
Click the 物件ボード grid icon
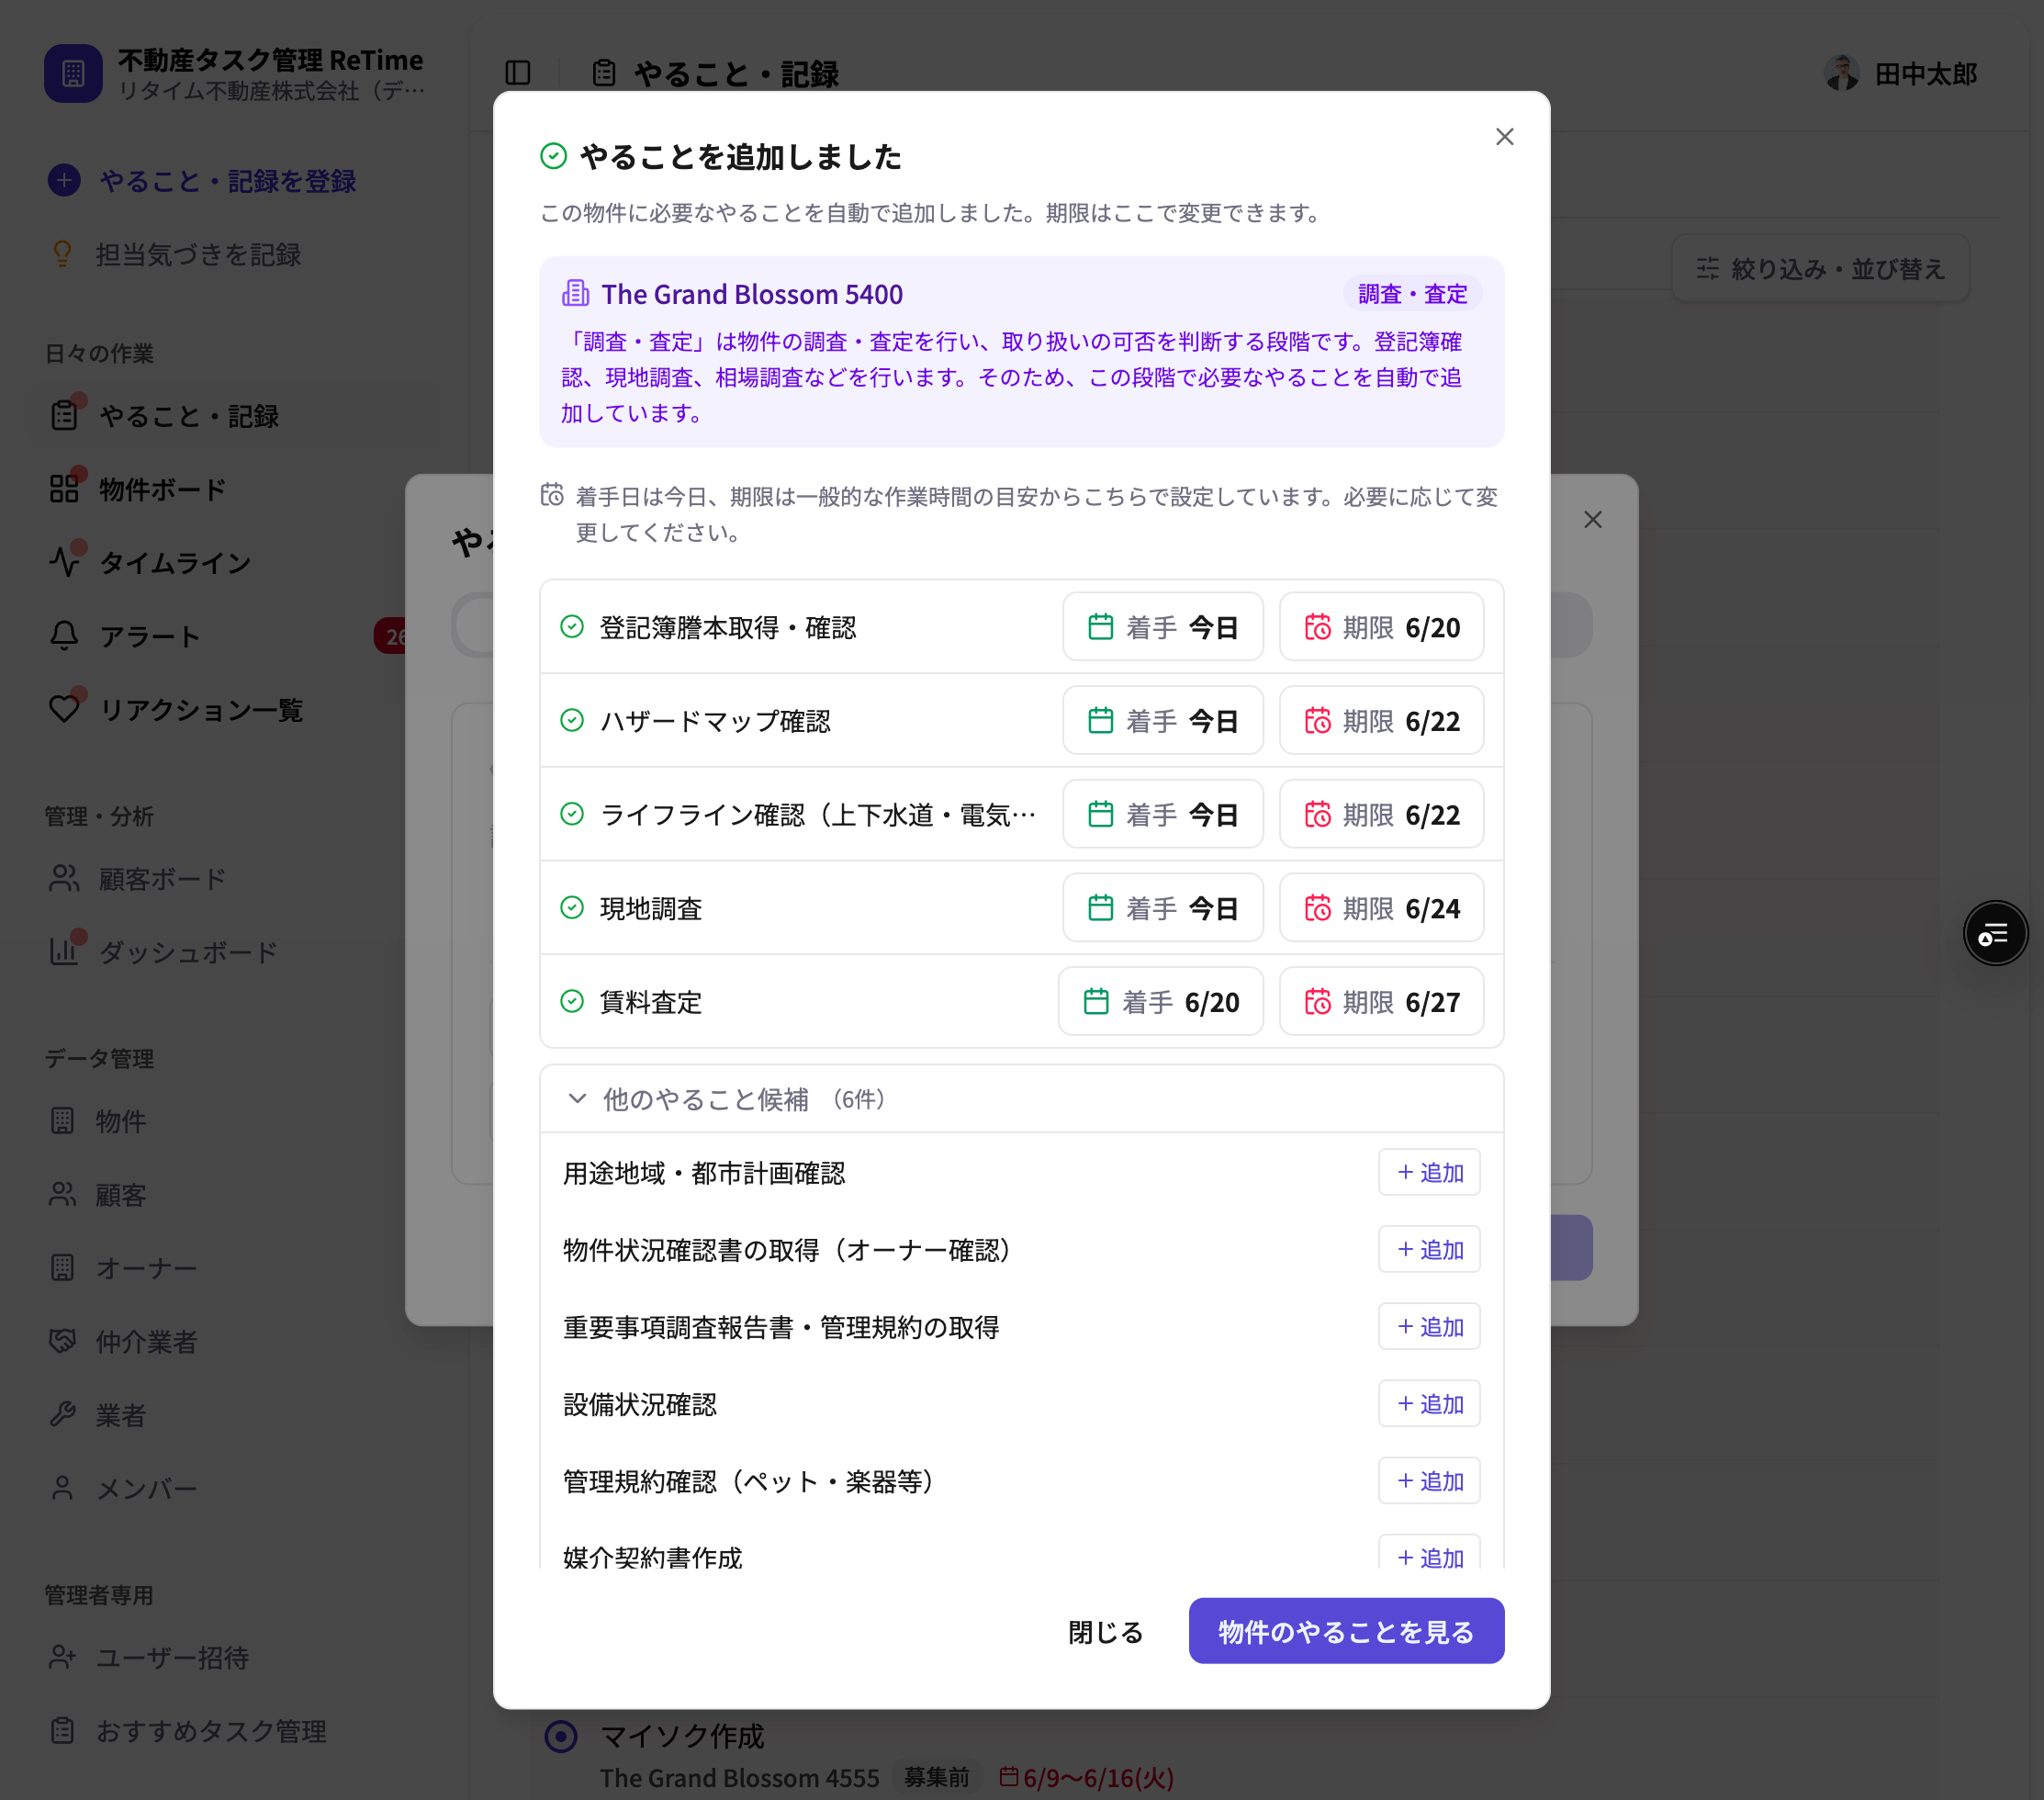click(x=64, y=489)
